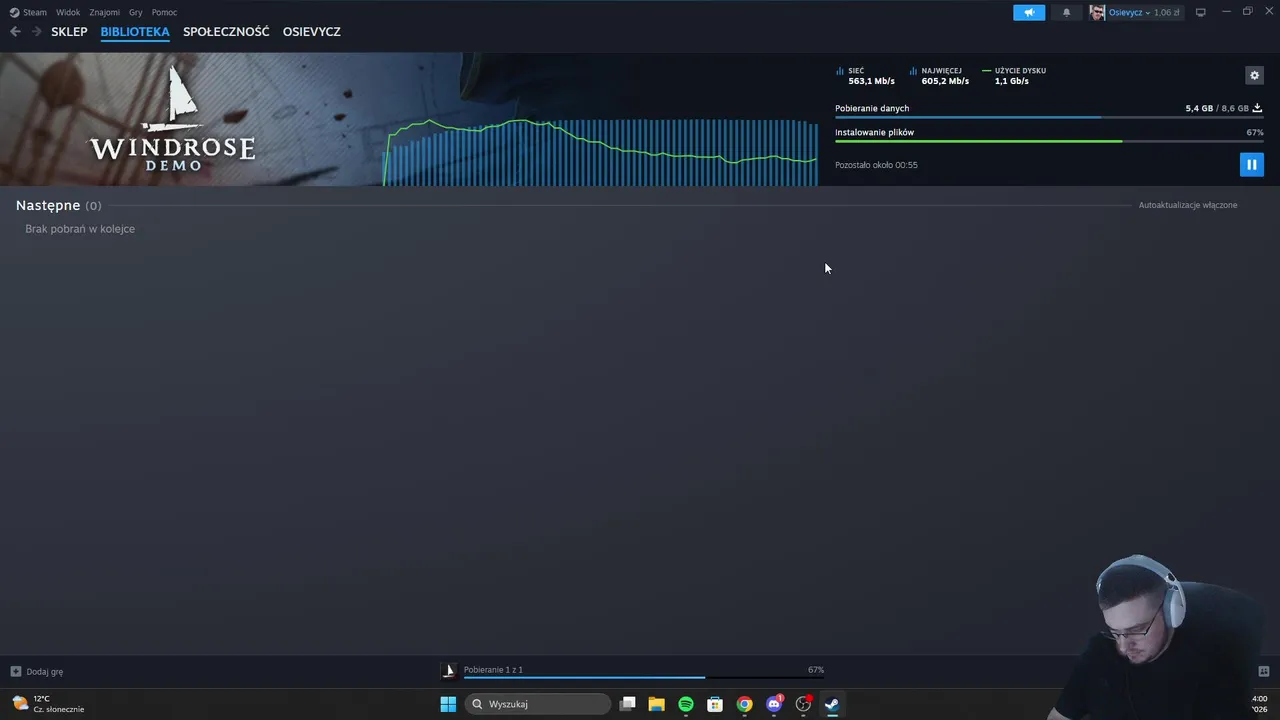1280x720 pixels.
Task: Open the weather widget showing 12°C
Action: 48,704
